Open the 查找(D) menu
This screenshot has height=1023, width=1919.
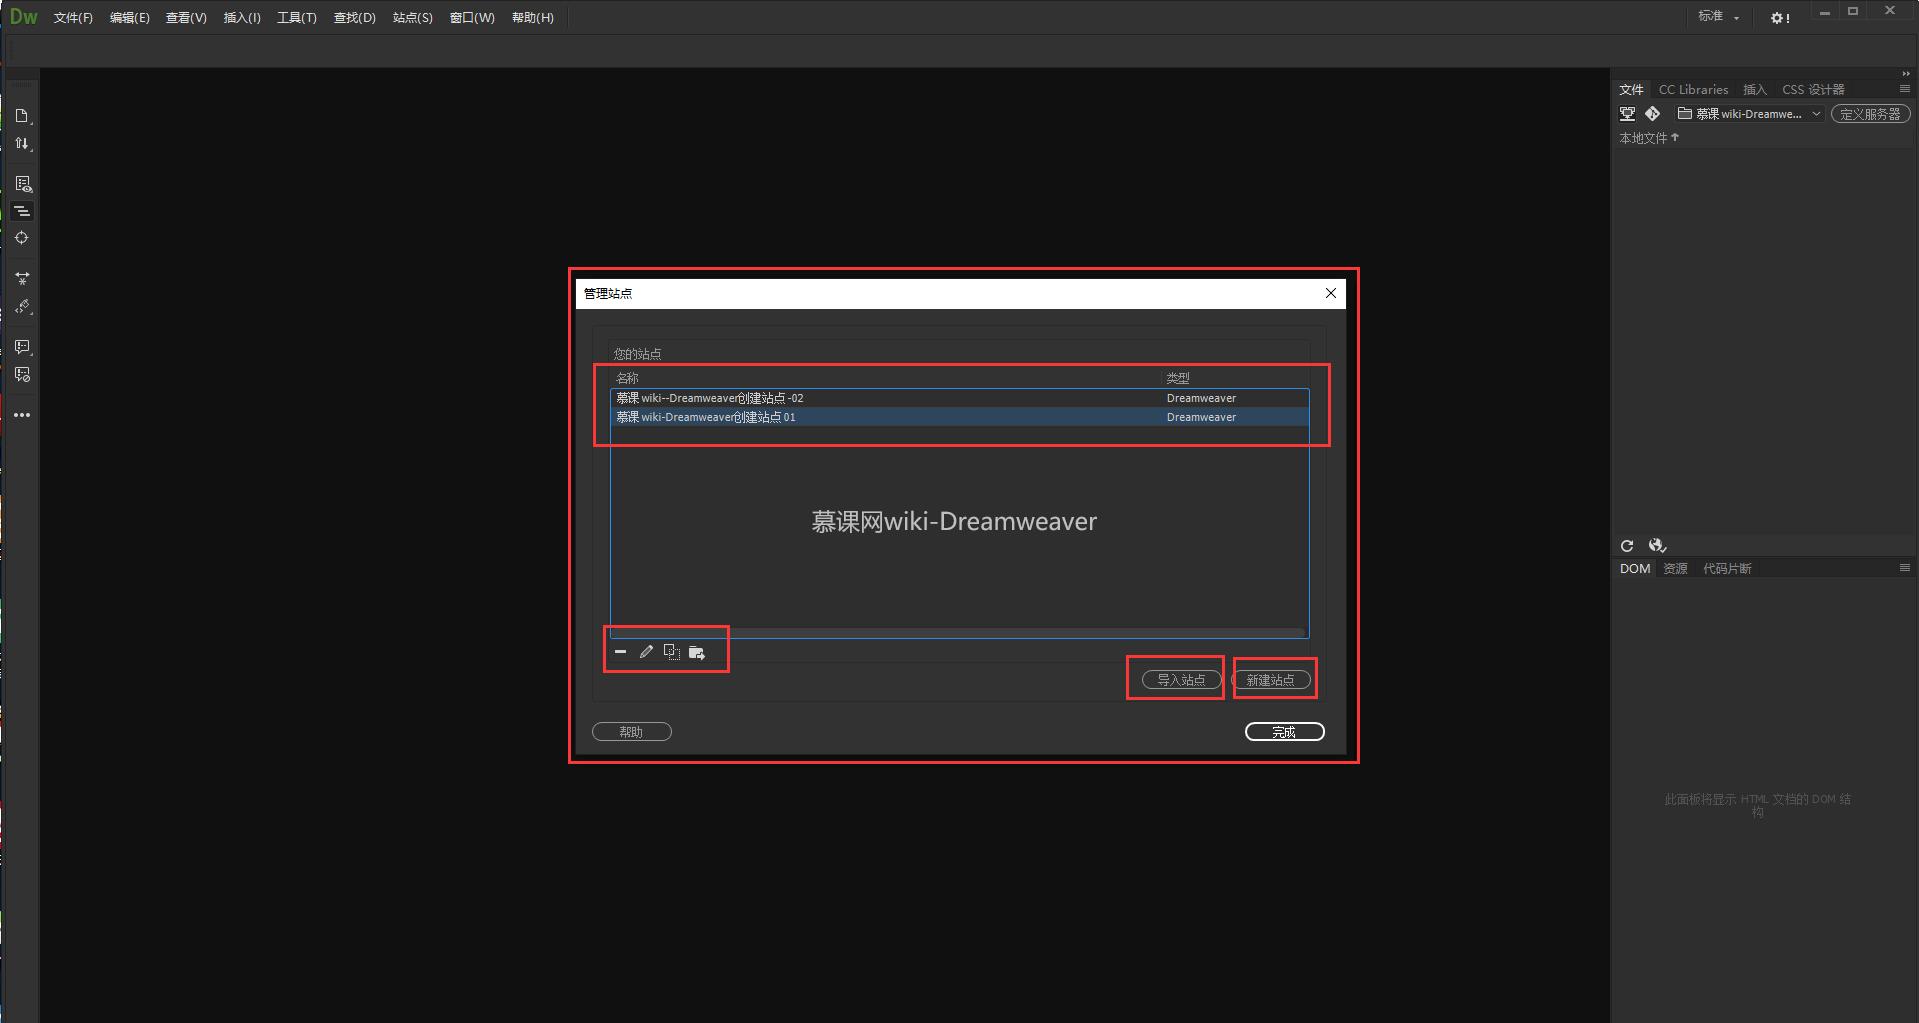pyautogui.click(x=354, y=18)
